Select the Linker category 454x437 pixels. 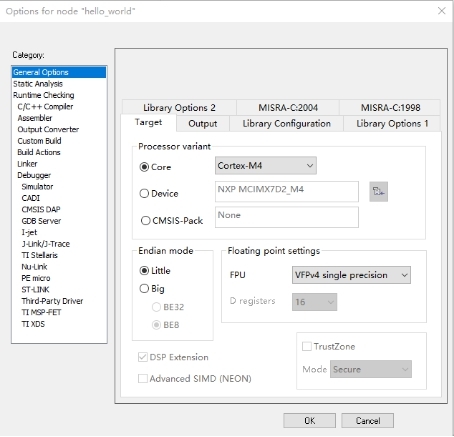pos(27,164)
